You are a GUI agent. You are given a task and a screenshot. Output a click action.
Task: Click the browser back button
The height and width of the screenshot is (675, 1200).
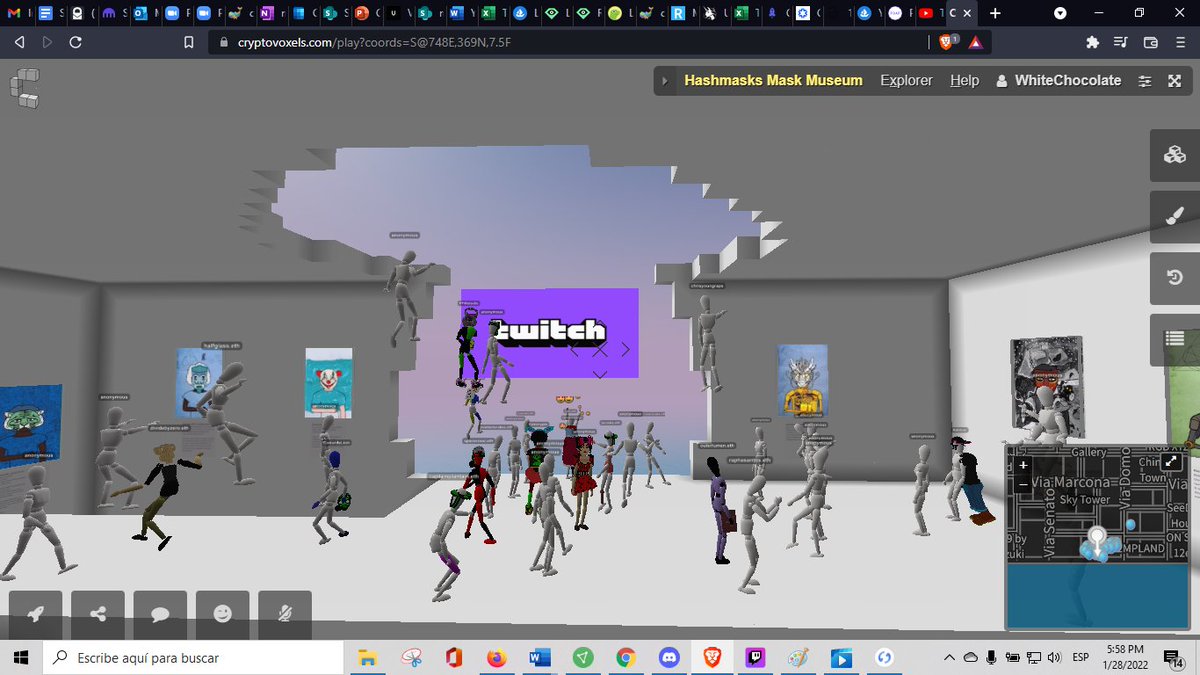click(x=19, y=43)
